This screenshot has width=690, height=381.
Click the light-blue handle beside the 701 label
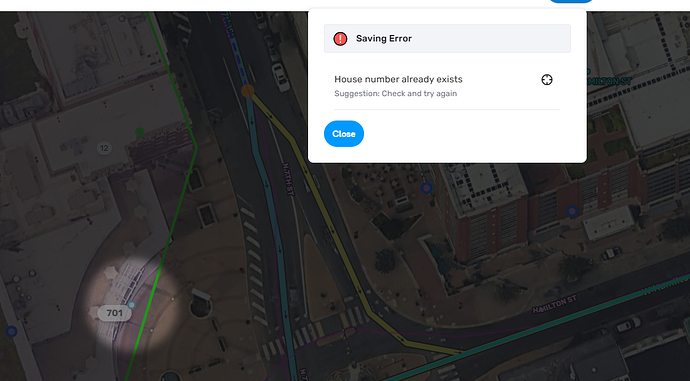(132, 305)
